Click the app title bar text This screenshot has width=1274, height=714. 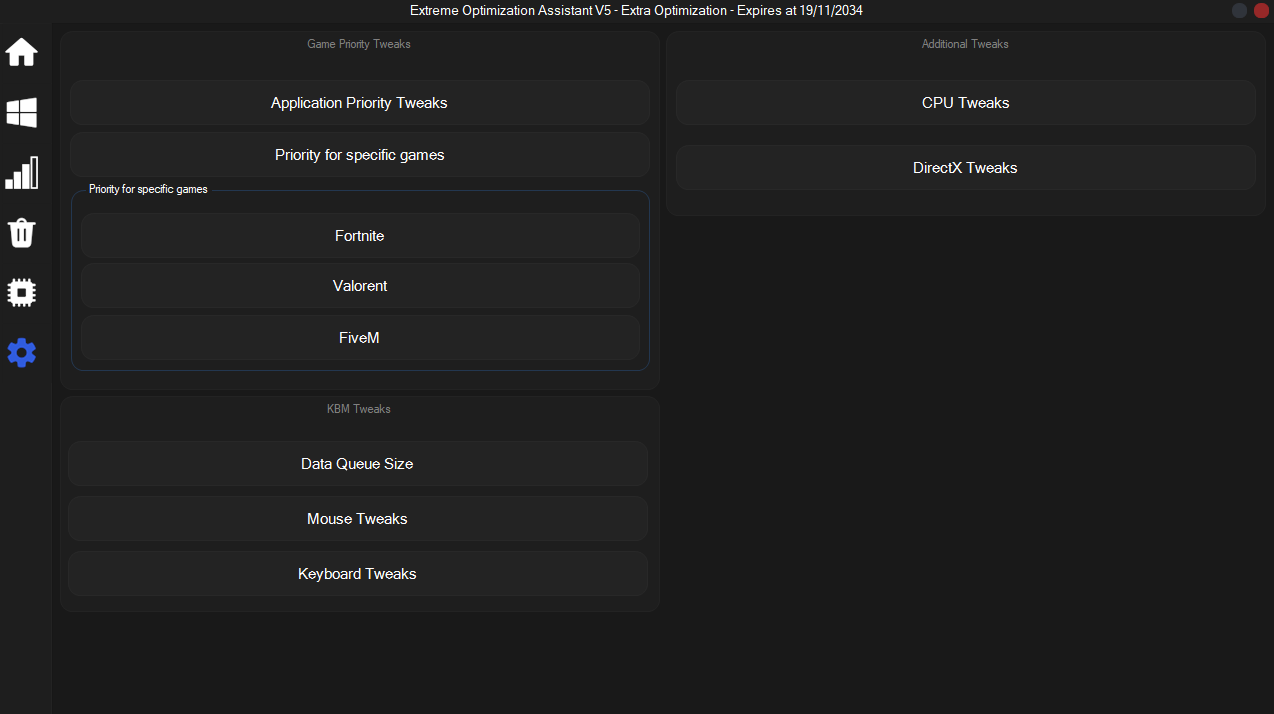coord(636,11)
